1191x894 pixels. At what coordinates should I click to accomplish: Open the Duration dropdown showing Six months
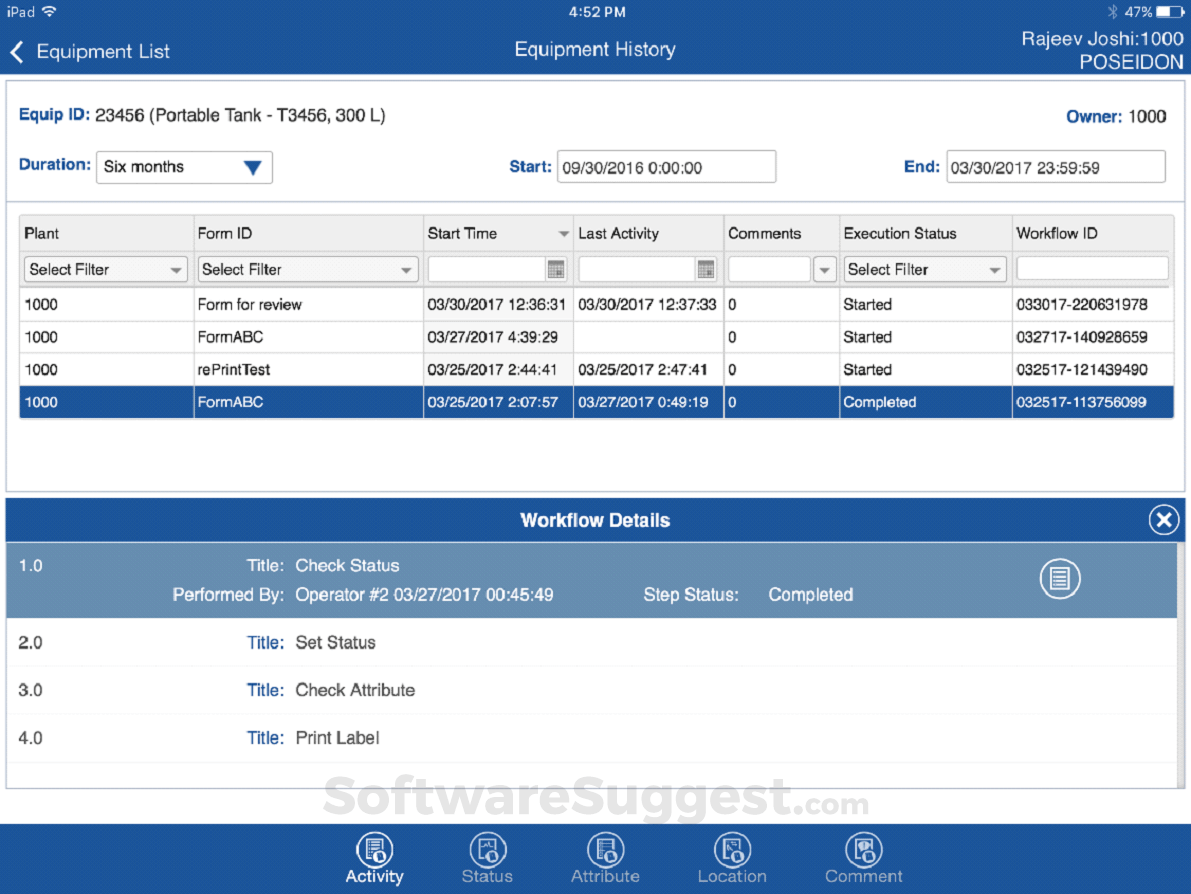(x=183, y=167)
